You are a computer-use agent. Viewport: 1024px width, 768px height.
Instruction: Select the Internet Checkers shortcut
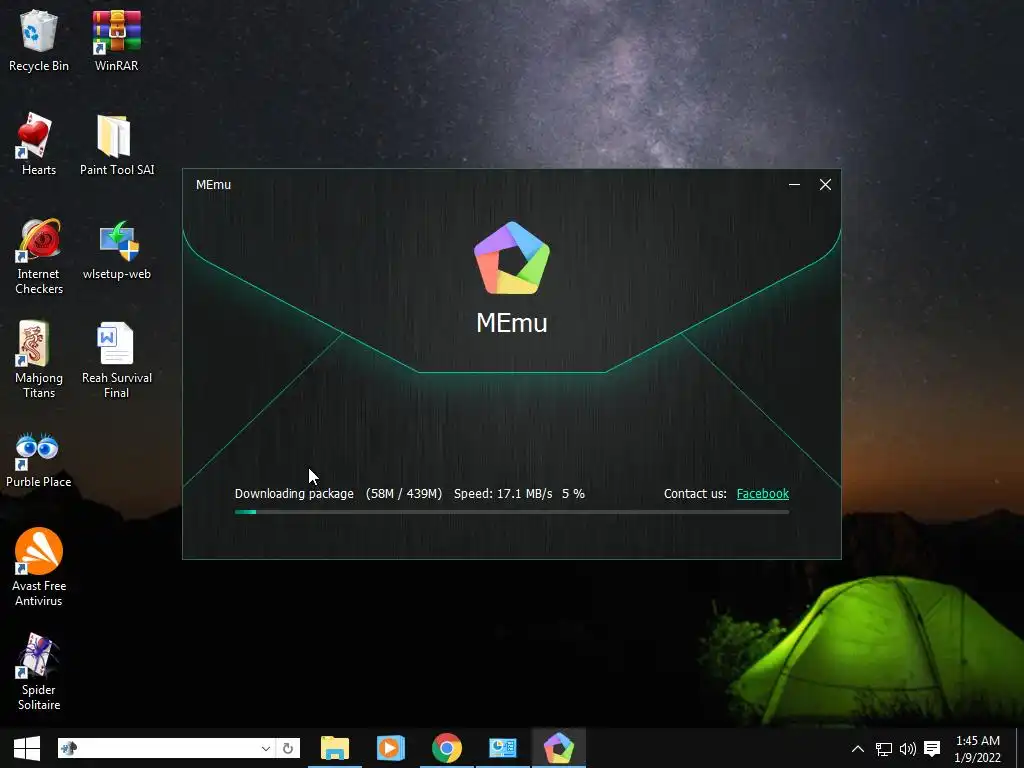[39, 256]
